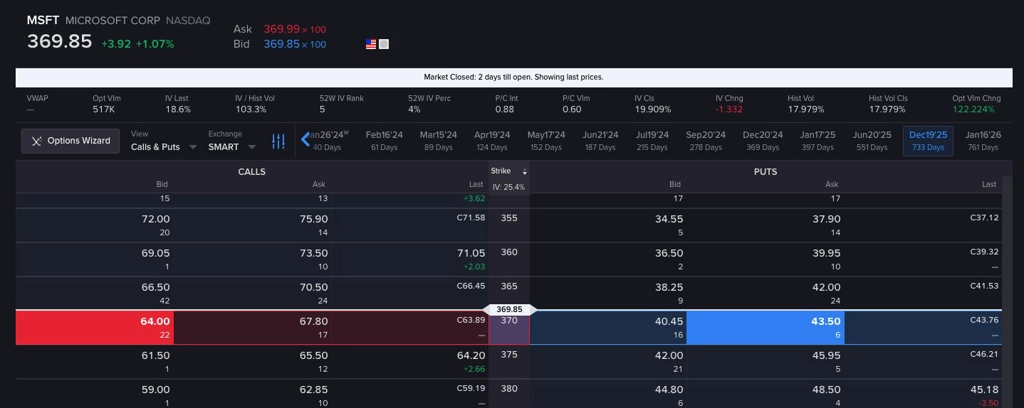The image size is (1024, 408).
Task: Select the May17'24 expiration tab
Action: pyautogui.click(x=546, y=140)
